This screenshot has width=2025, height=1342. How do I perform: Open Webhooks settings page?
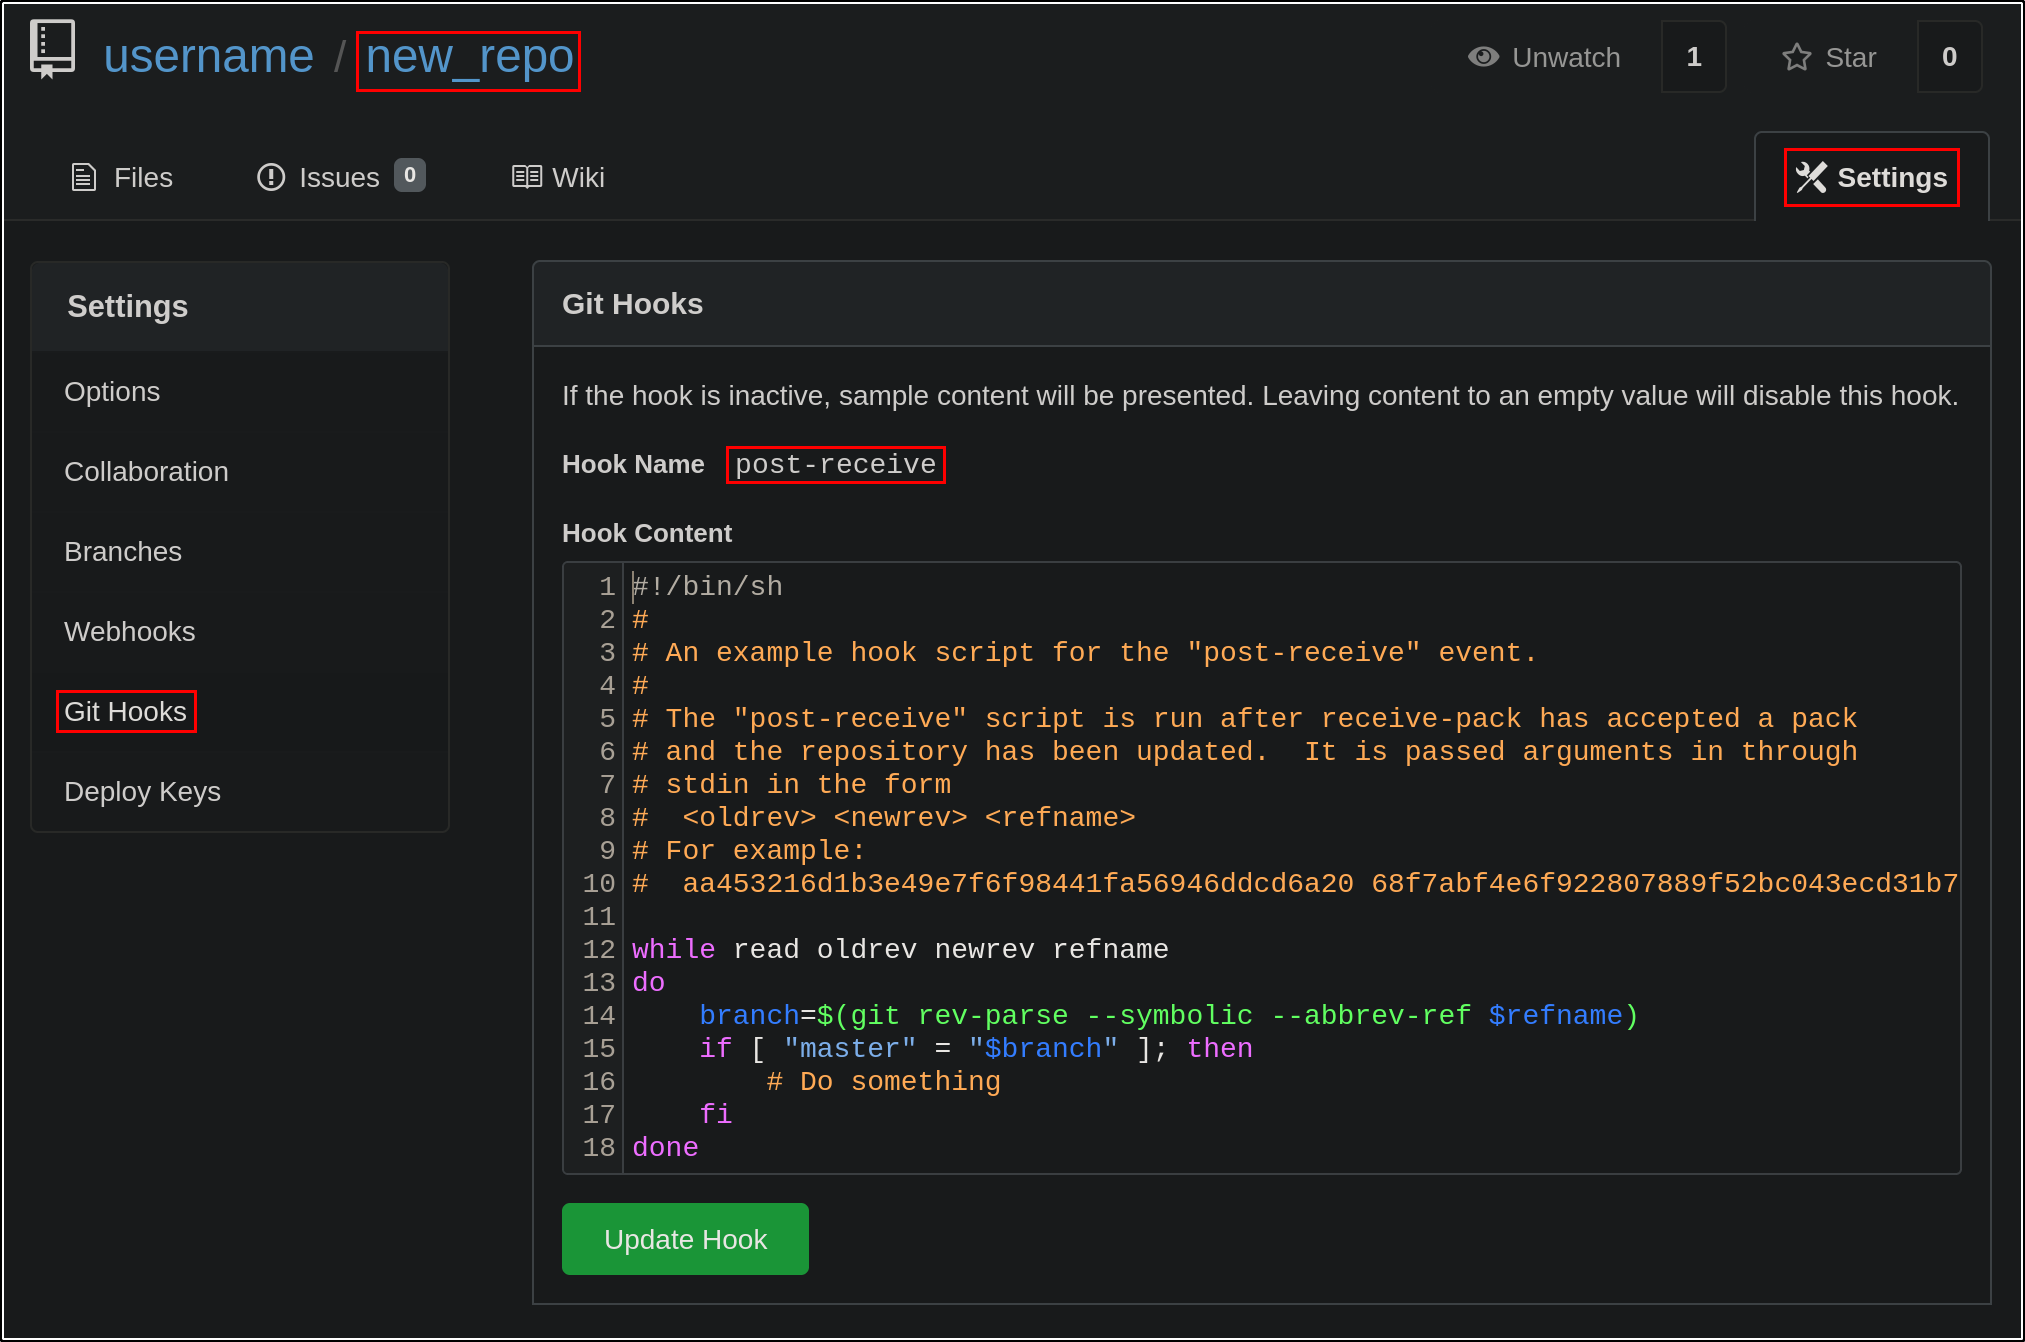130,632
